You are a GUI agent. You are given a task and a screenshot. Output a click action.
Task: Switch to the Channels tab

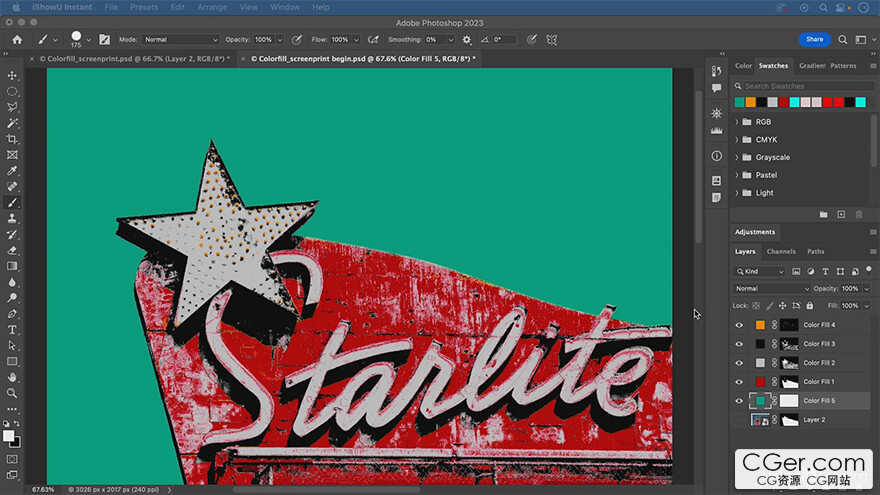click(x=781, y=252)
